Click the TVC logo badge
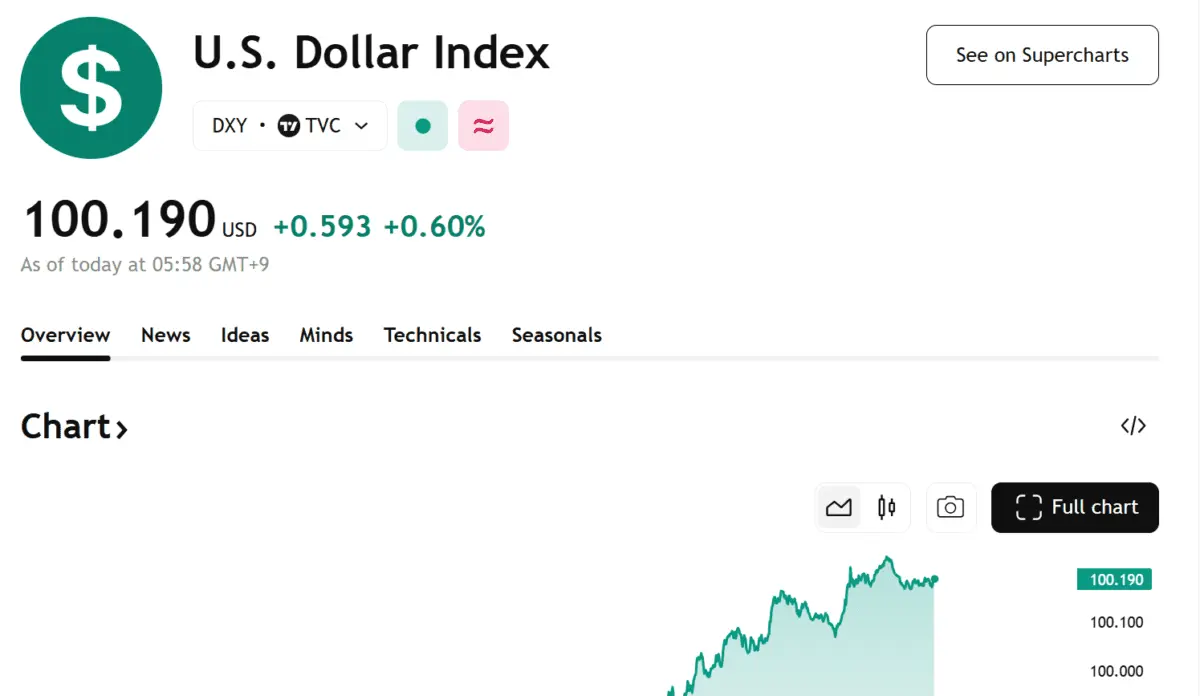 289,126
